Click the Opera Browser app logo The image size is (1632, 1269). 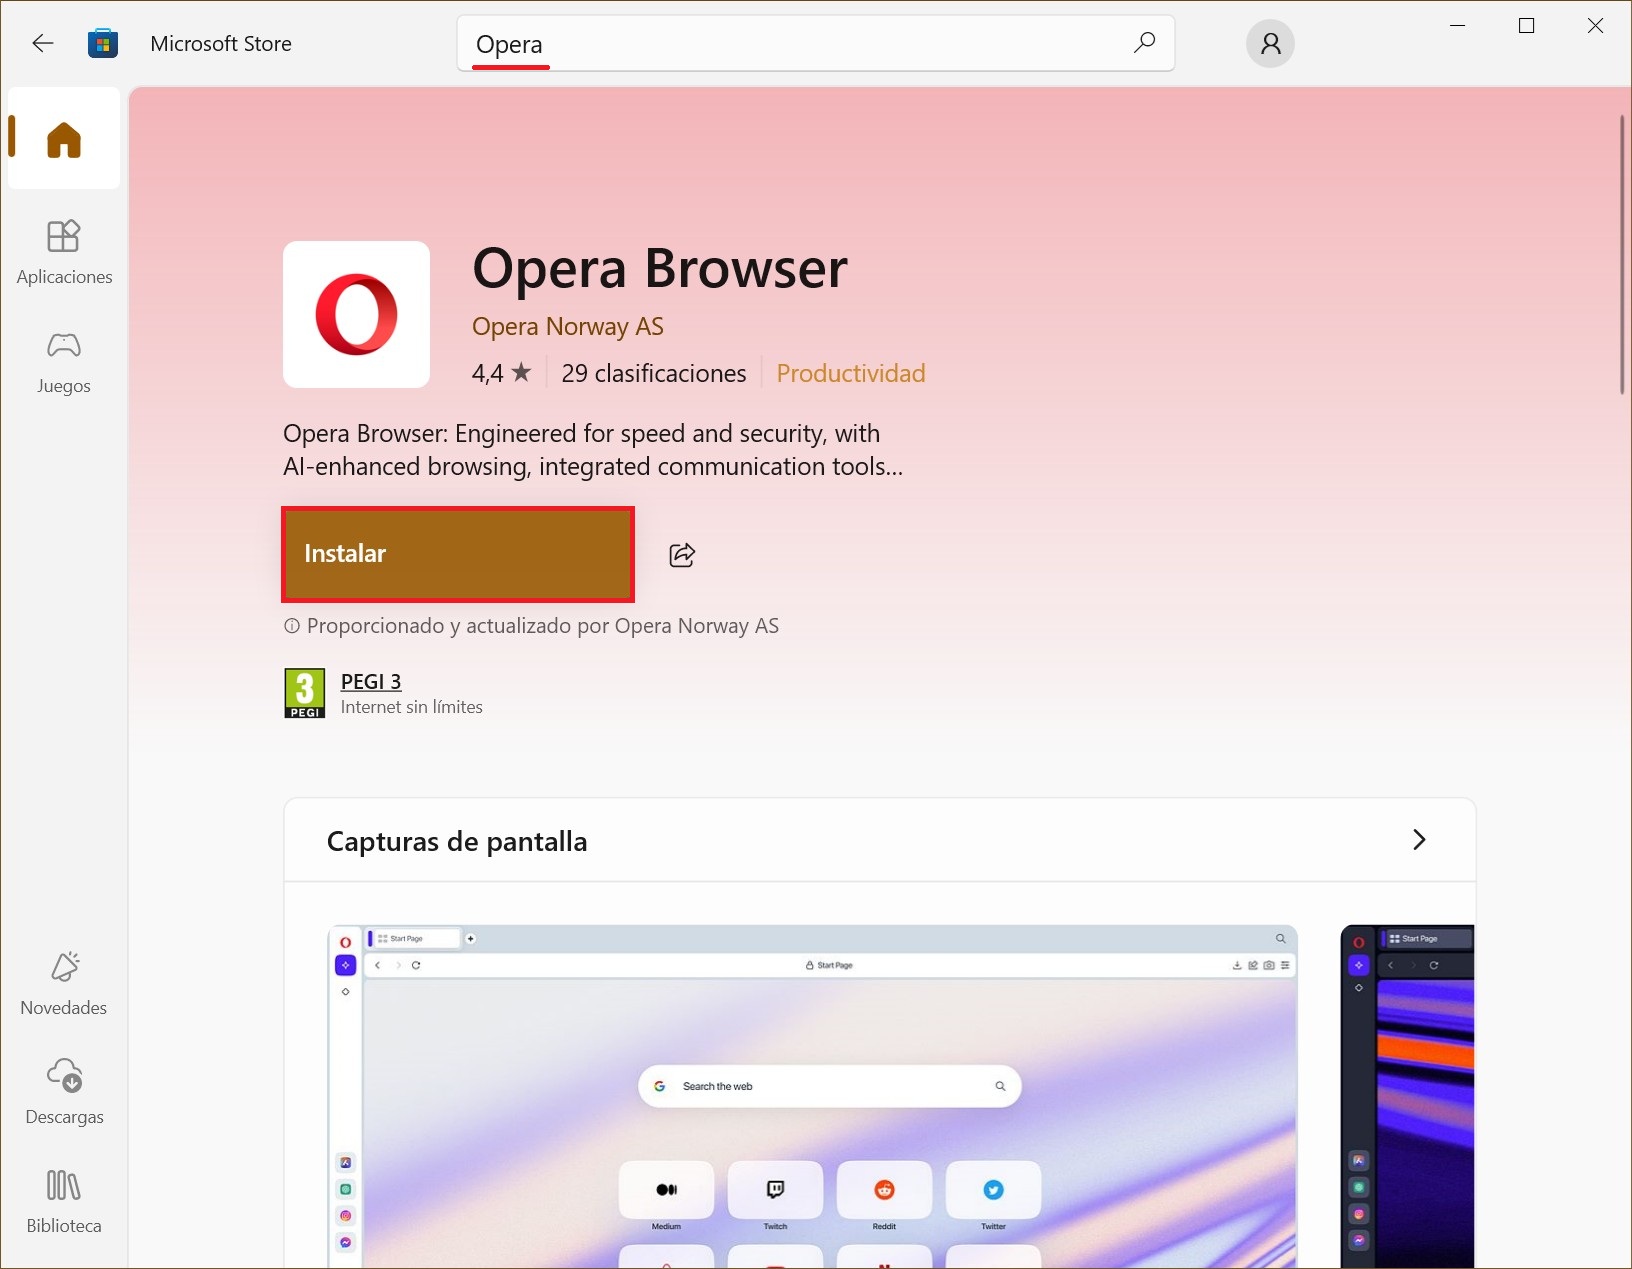coord(356,314)
